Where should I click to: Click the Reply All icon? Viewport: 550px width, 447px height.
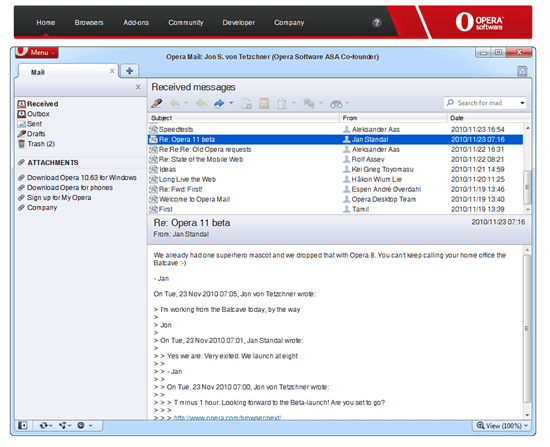pos(201,104)
